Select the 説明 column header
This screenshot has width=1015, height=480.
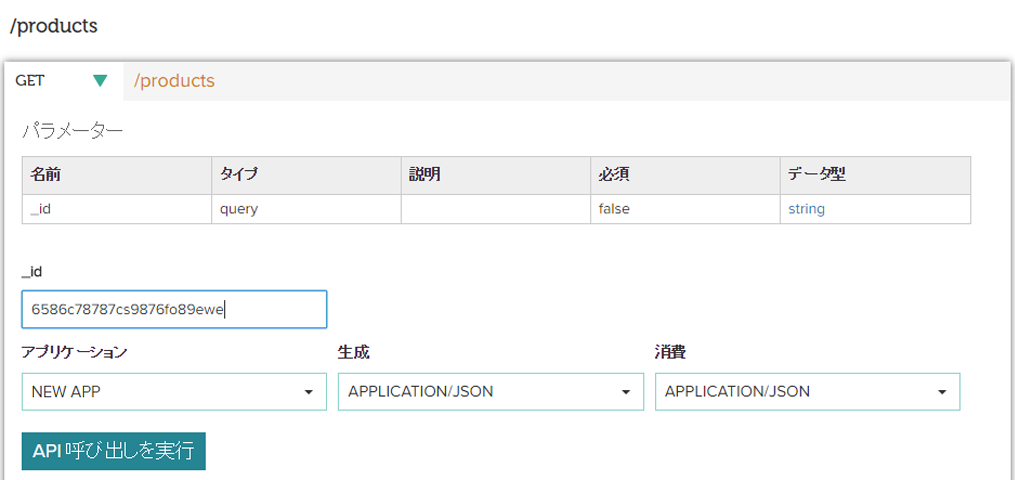point(425,175)
